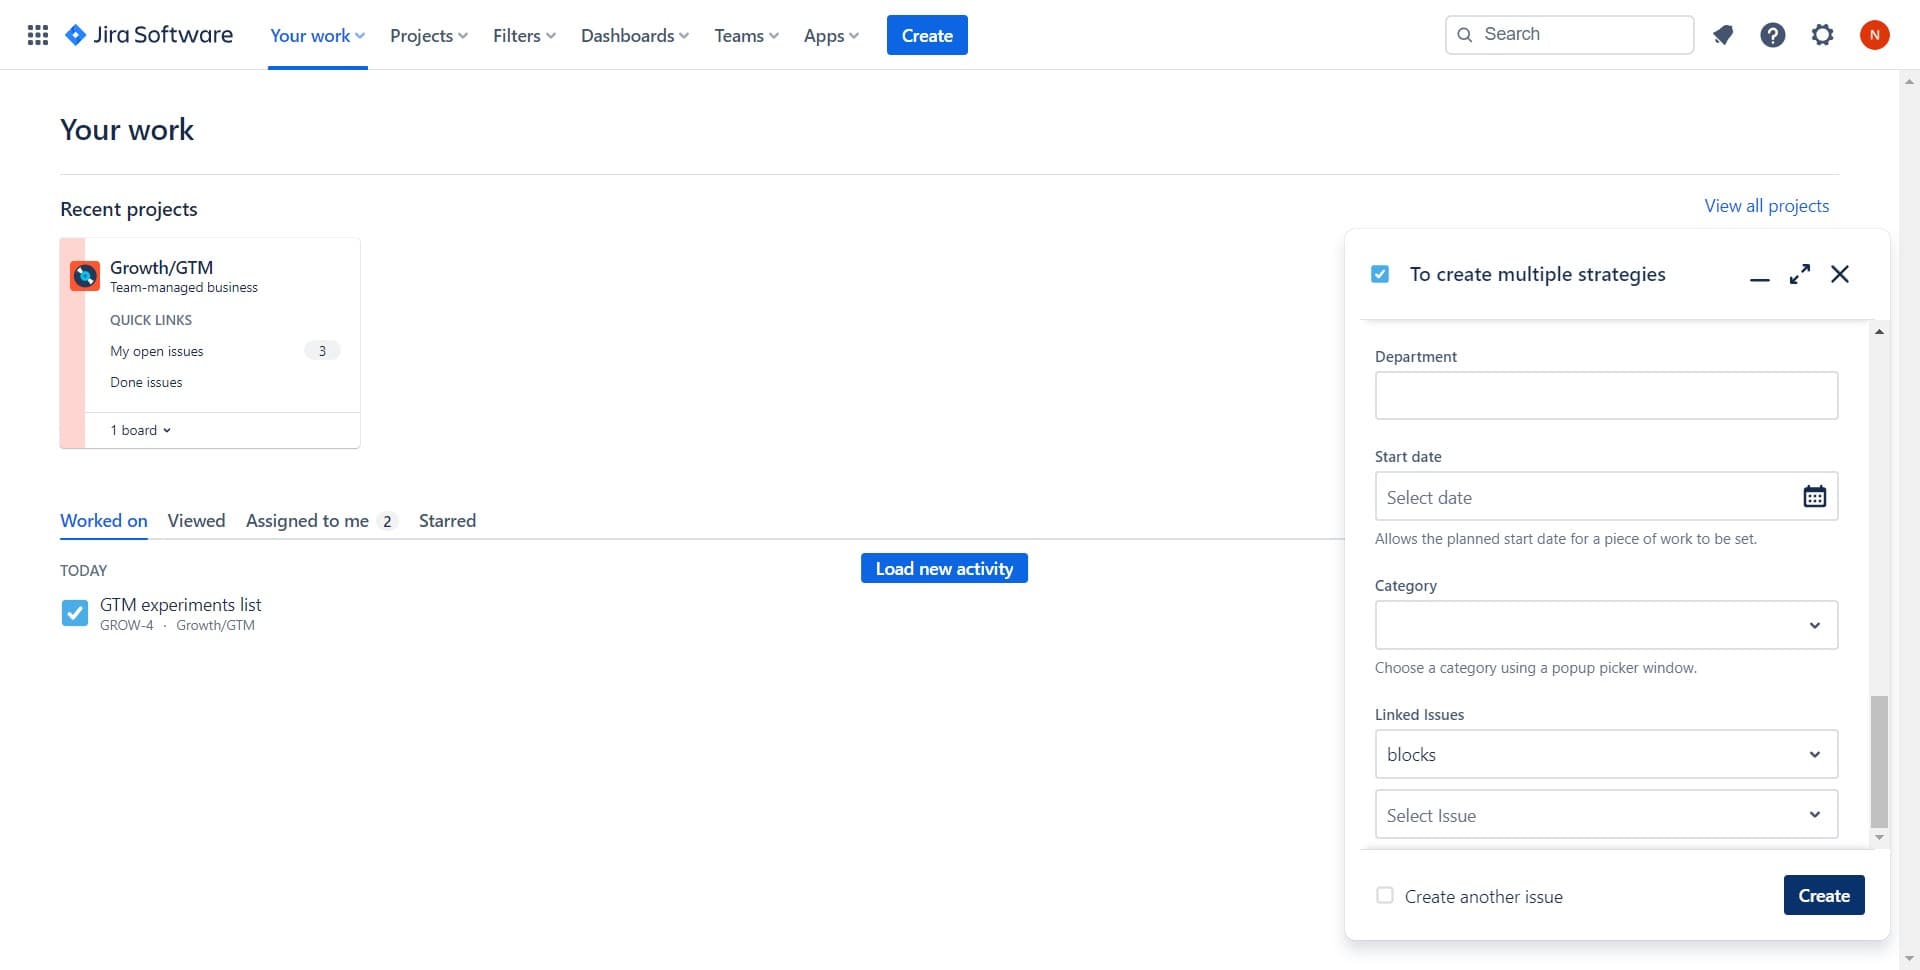Screen dimensions: 1920x970
Task: Open the settings gear icon
Action: [1822, 35]
